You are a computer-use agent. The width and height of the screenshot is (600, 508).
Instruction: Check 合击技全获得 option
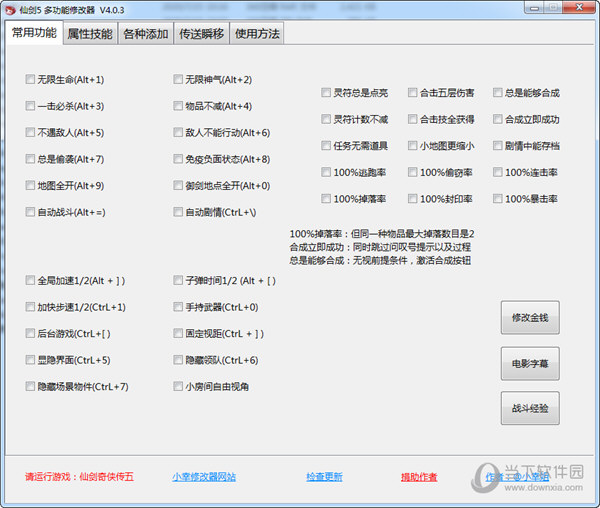tap(412, 119)
